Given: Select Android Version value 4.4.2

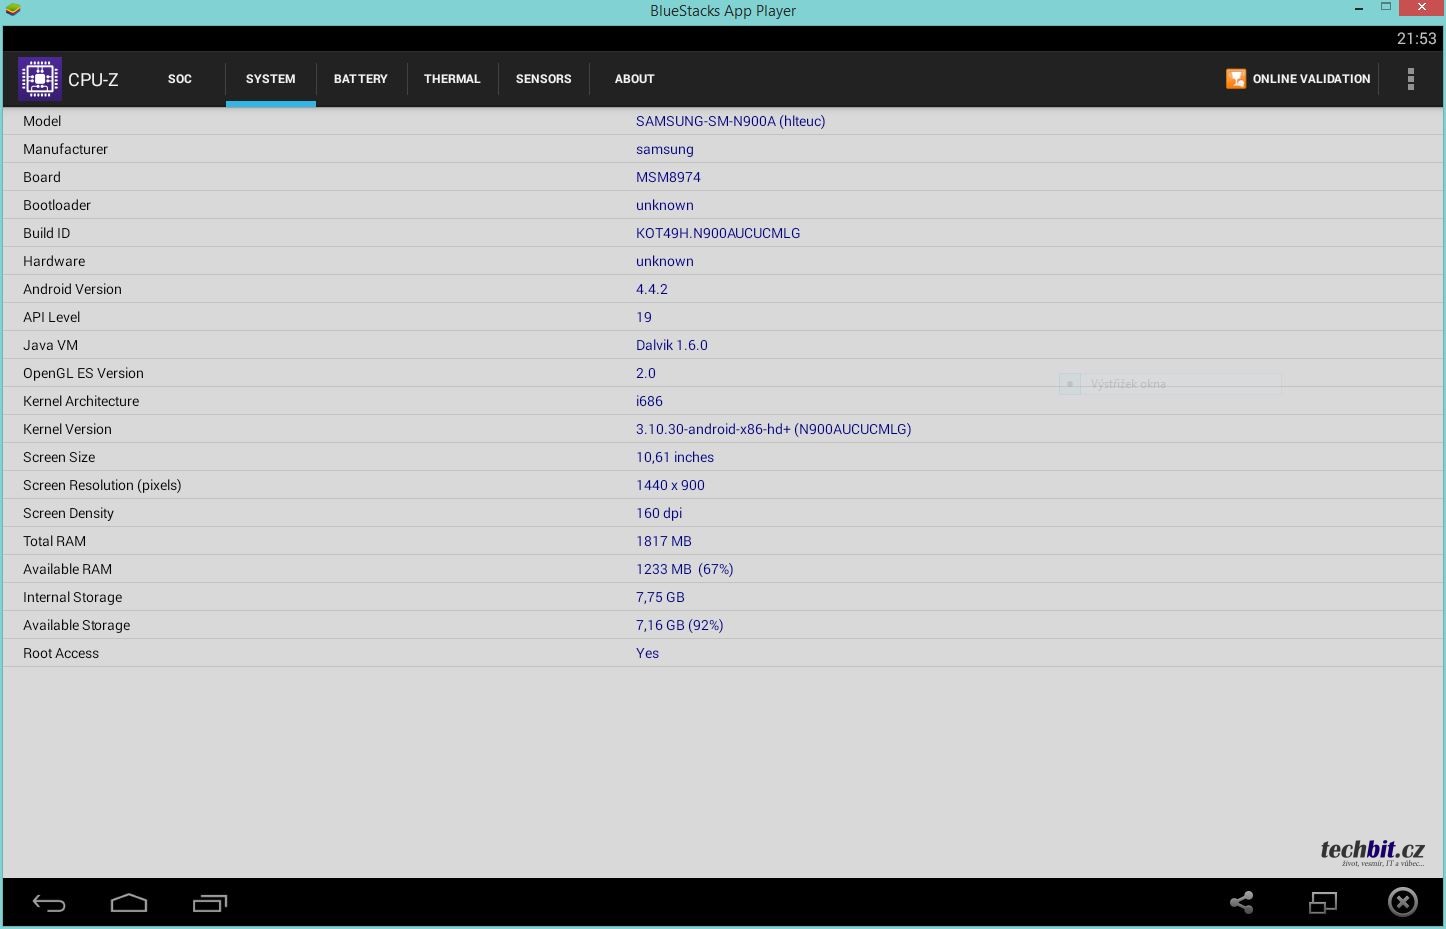Looking at the screenshot, I should [652, 289].
